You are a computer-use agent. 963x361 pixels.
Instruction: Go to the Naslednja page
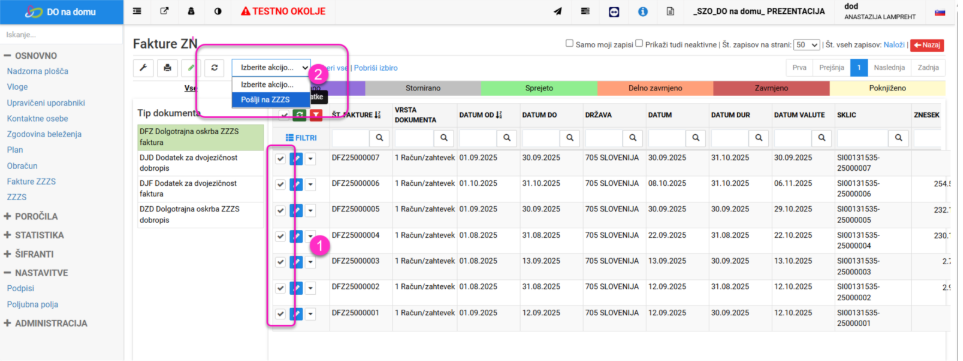[x=889, y=68]
